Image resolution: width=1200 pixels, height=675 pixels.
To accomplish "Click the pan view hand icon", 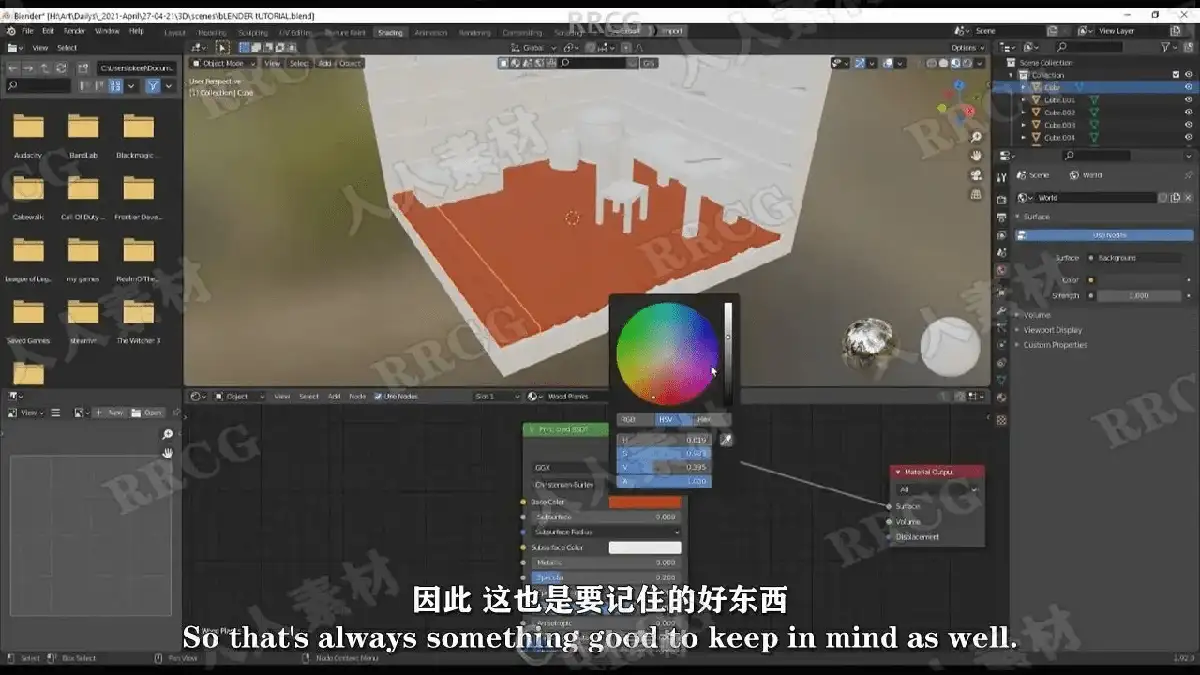I will pos(976,156).
